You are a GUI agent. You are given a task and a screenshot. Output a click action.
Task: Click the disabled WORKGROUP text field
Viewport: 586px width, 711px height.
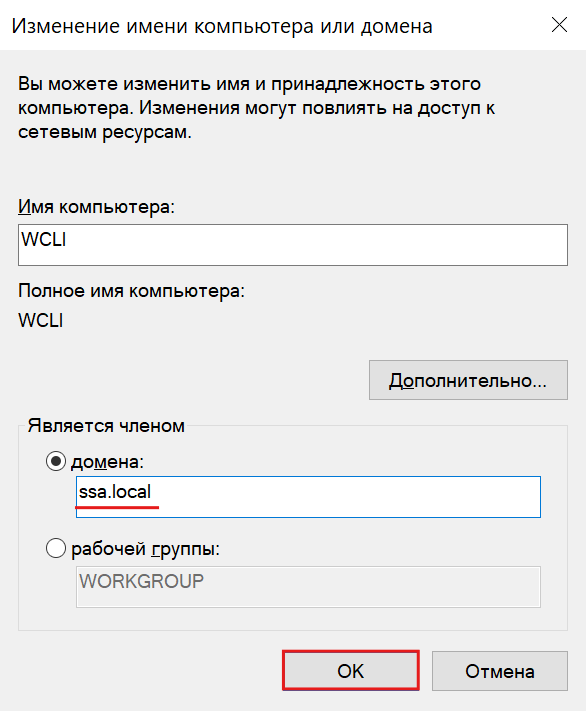coord(308,587)
